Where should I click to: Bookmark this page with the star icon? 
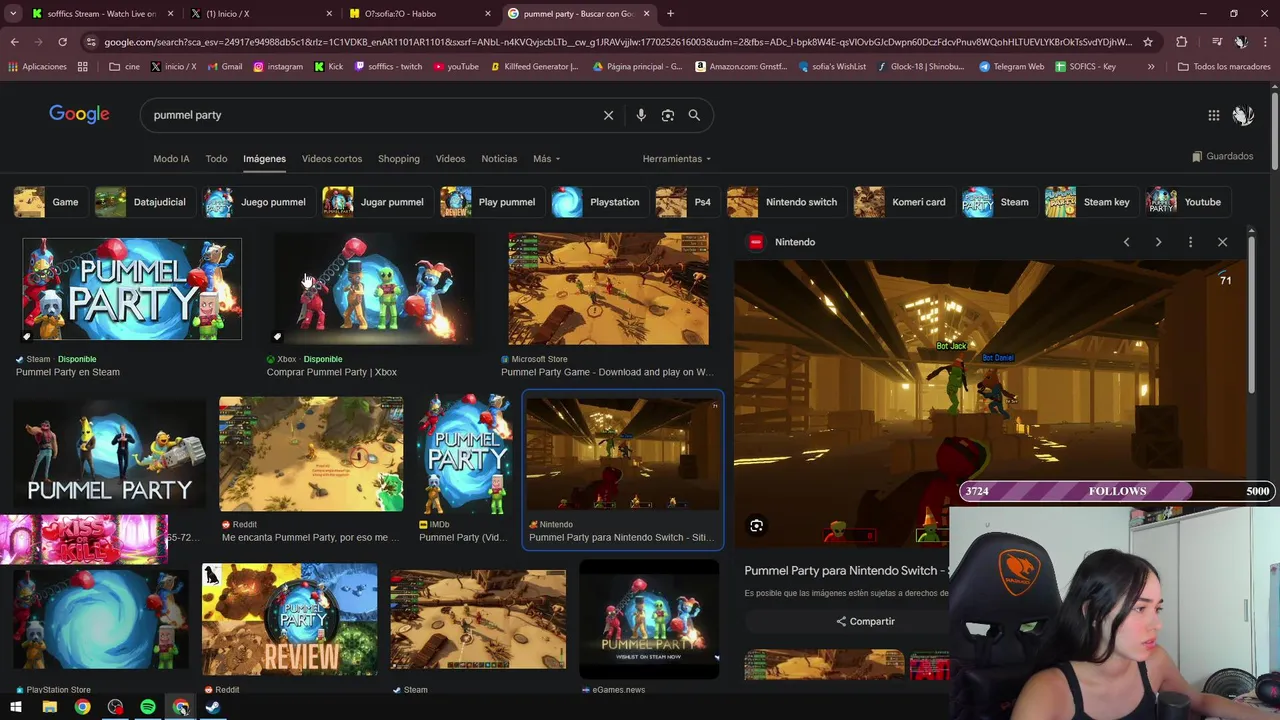pos(1148,42)
